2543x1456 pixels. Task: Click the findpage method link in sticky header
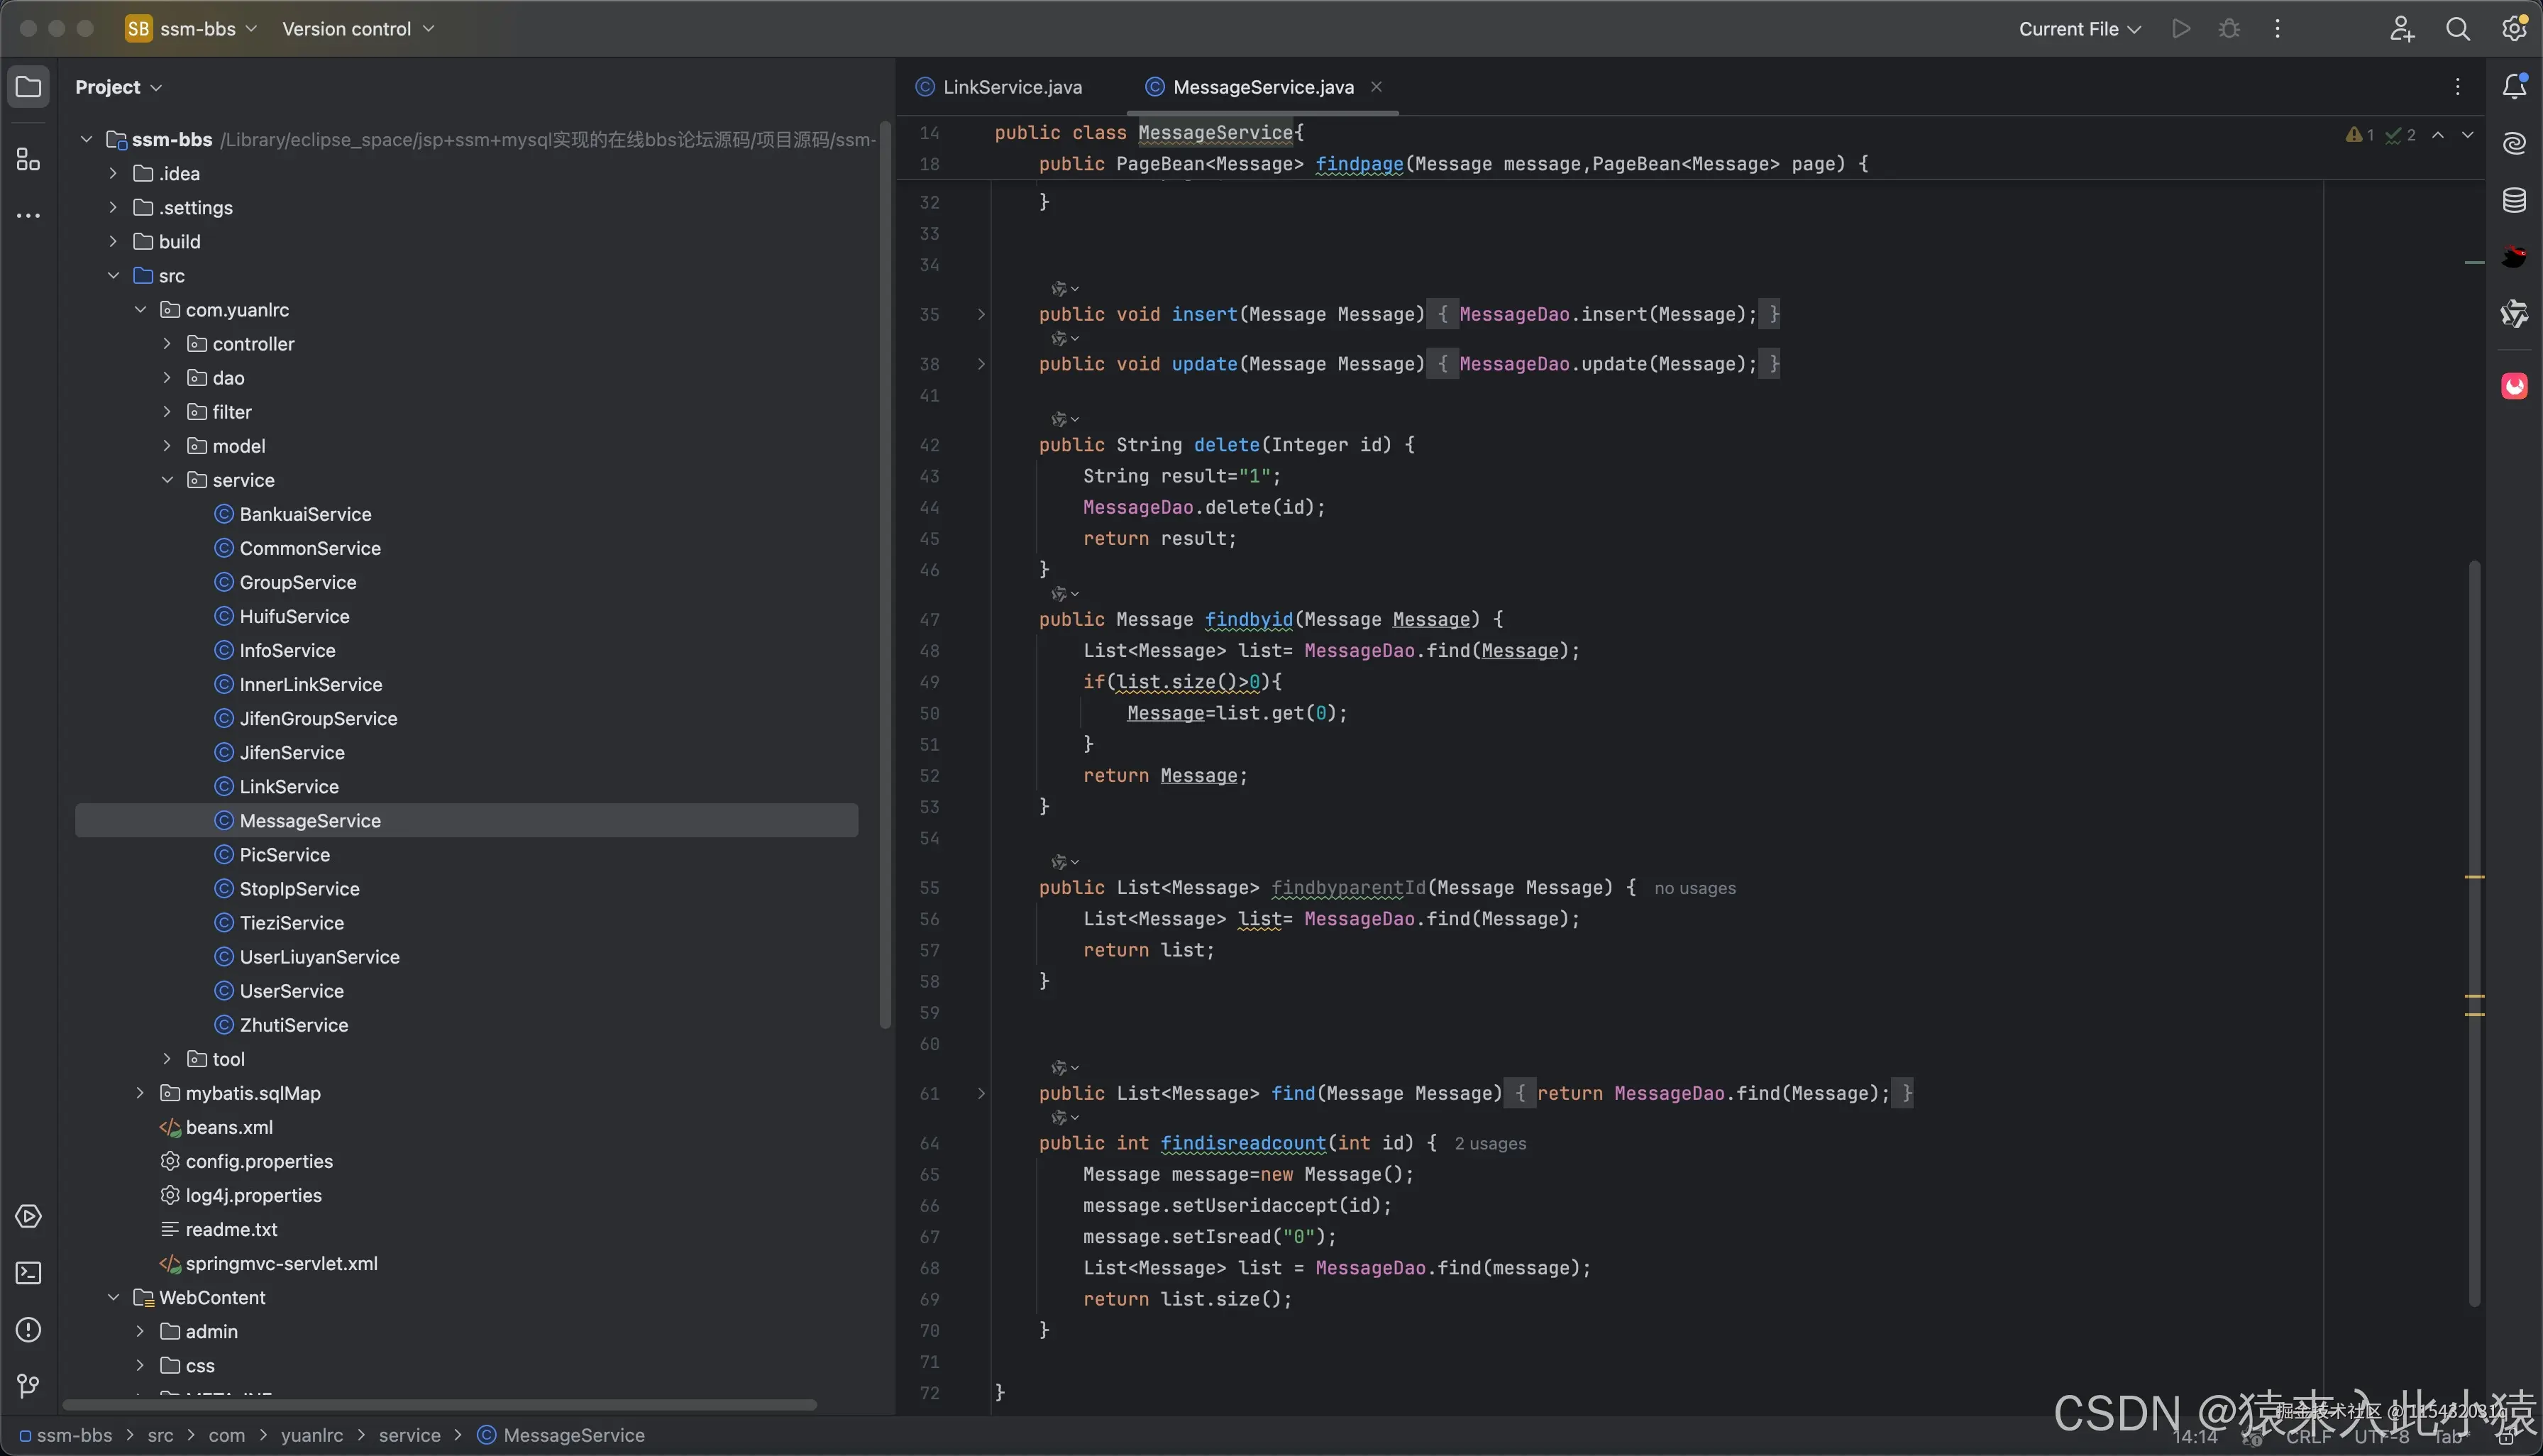[x=1358, y=164]
